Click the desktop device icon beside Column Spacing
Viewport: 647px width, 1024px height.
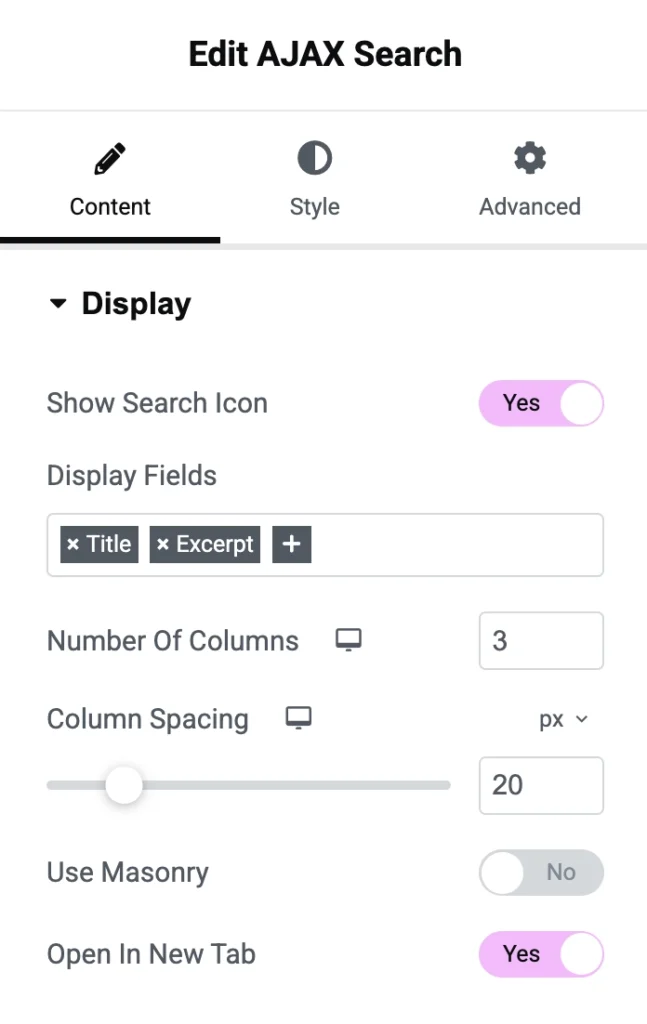pos(298,718)
